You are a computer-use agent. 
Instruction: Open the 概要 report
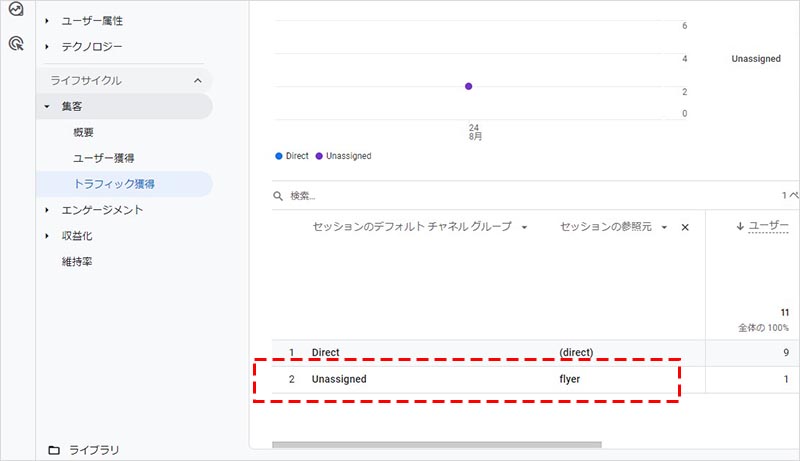tap(84, 132)
